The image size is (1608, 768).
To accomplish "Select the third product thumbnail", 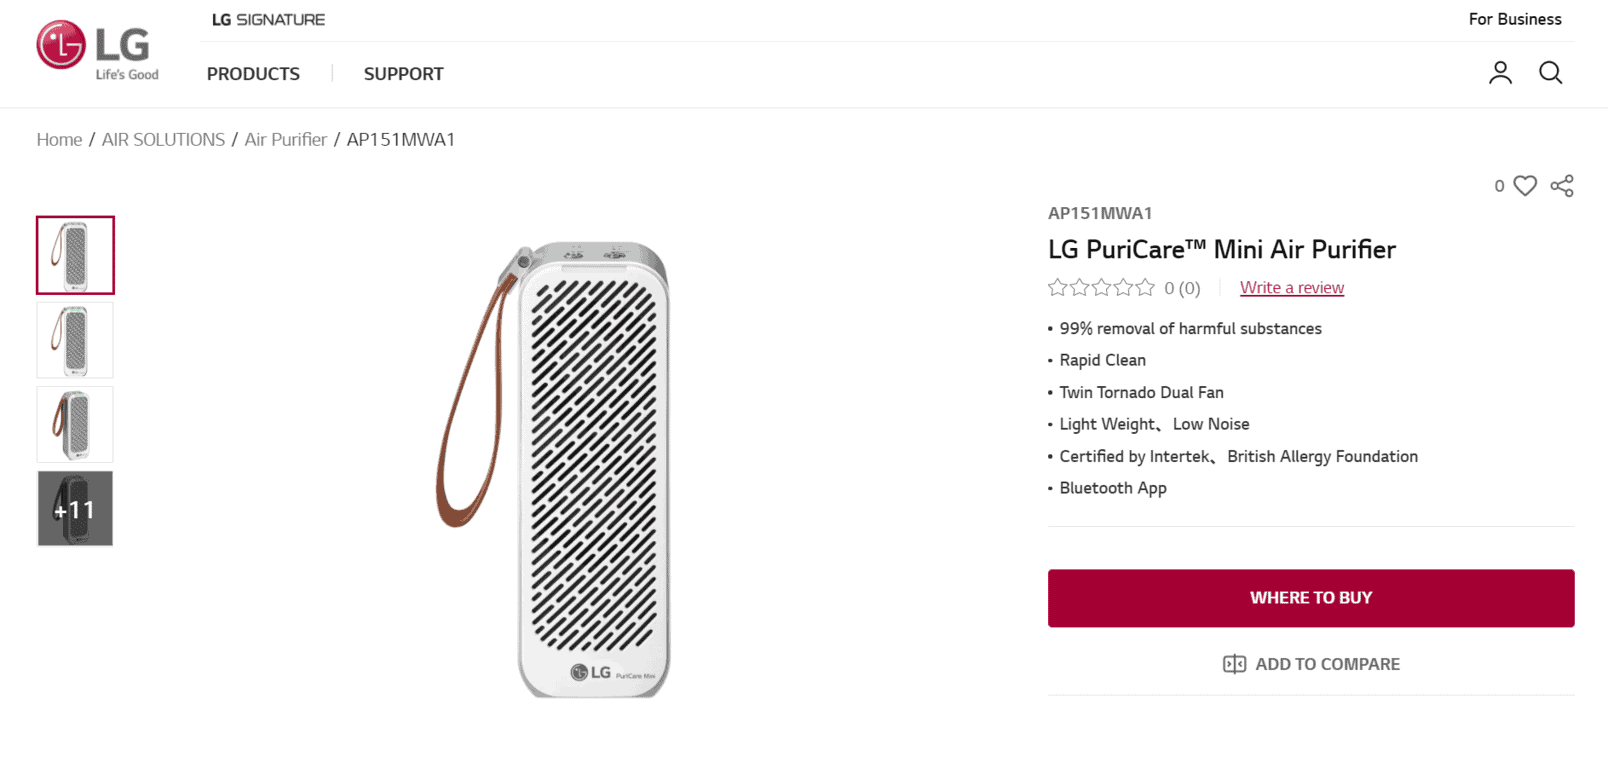I will pos(75,424).
